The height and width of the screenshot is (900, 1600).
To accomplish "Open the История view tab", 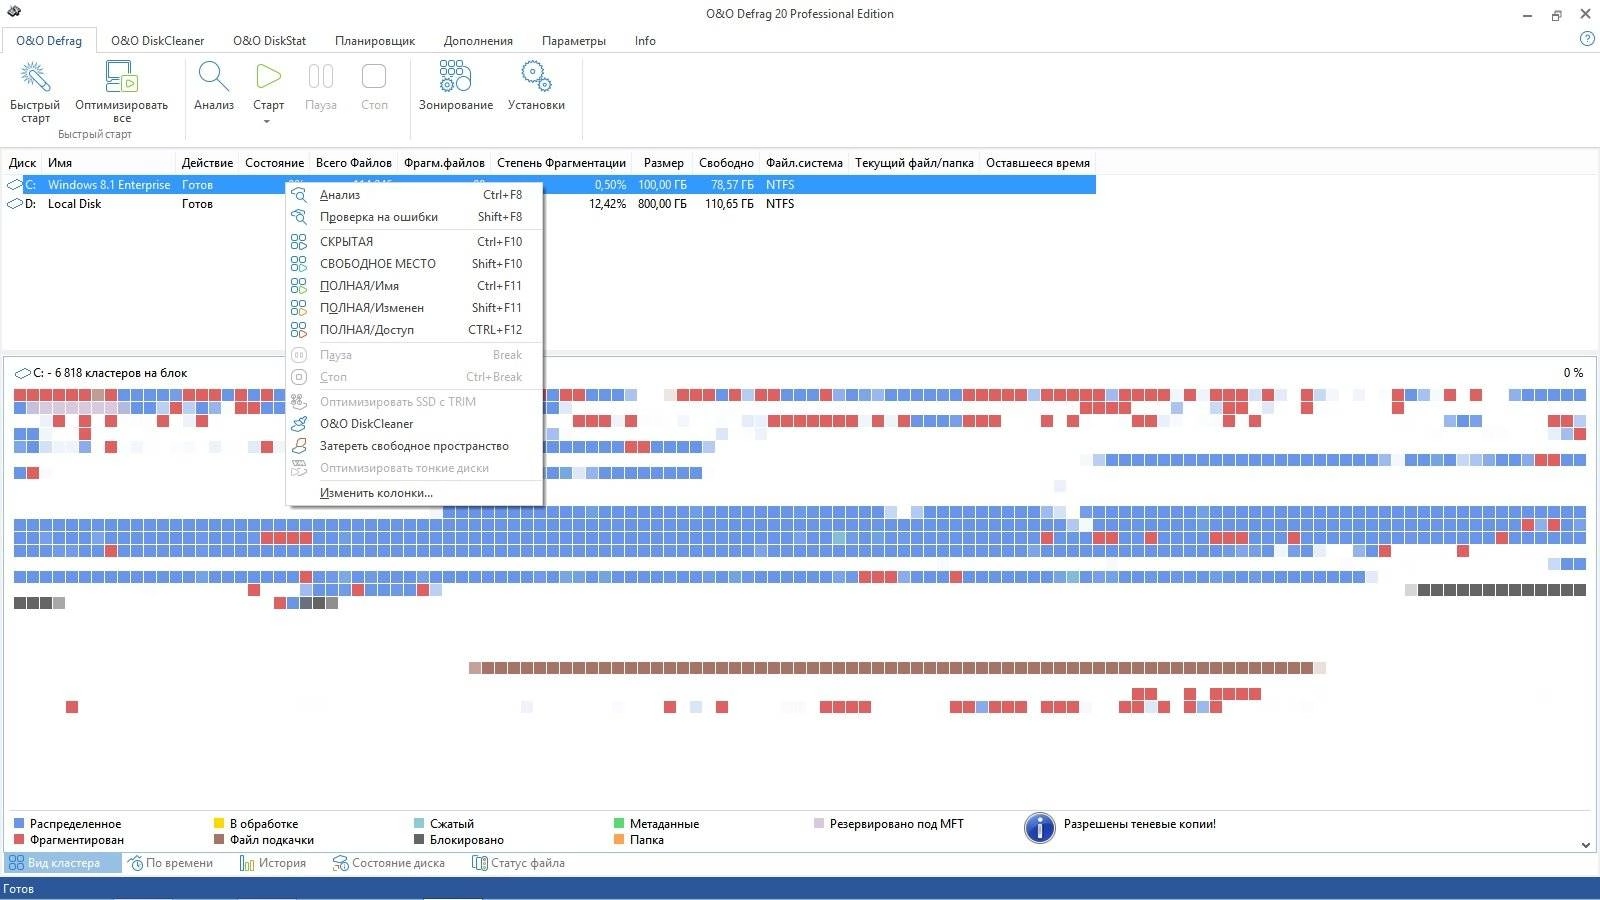I will point(273,863).
